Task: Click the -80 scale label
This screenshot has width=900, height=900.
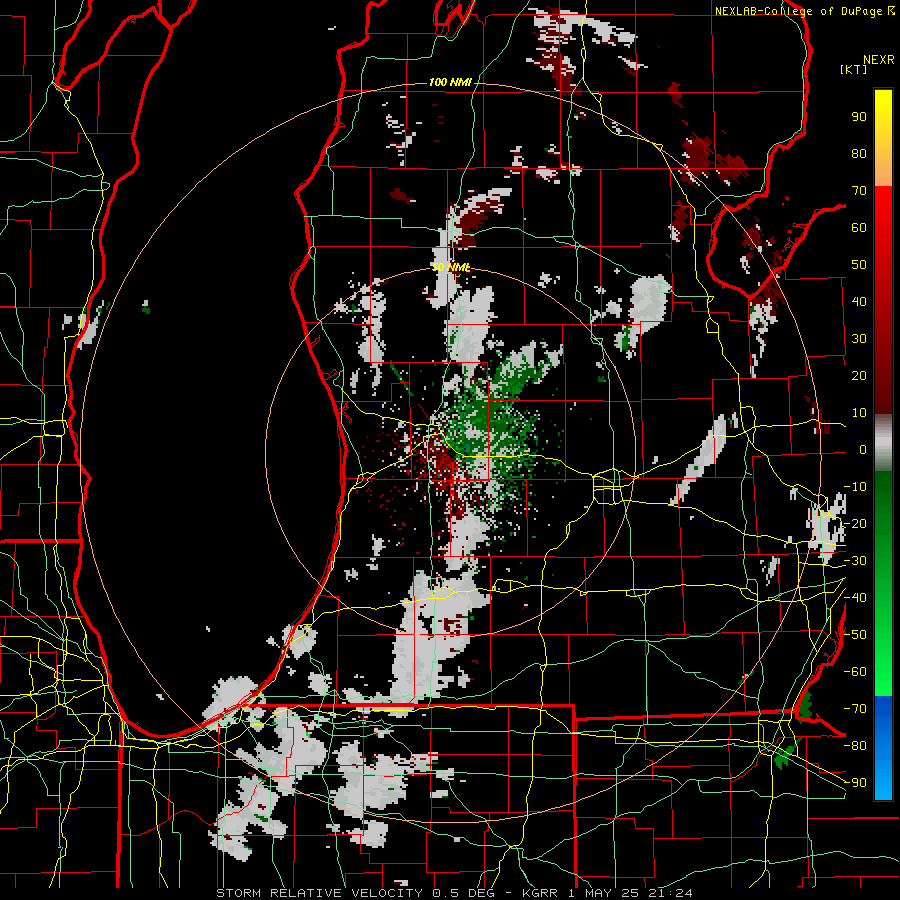Action: [855, 746]
